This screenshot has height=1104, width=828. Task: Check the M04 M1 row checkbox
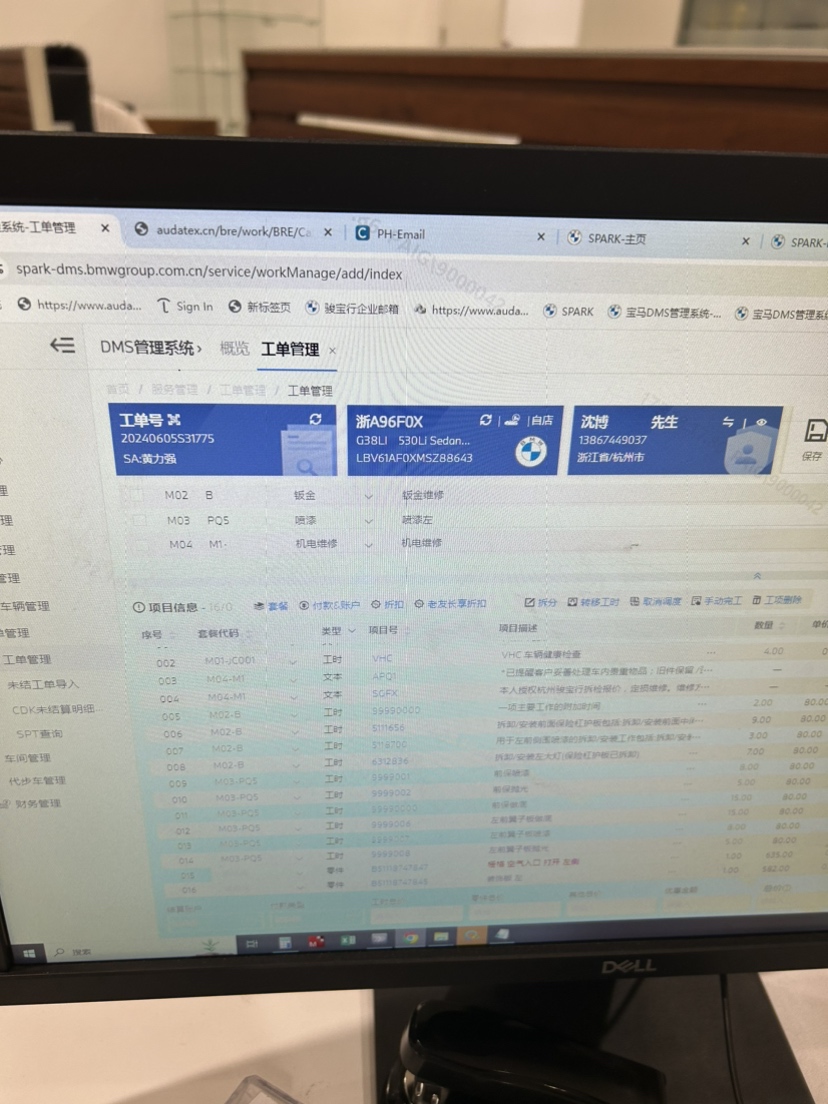click(x=143, y=545)
